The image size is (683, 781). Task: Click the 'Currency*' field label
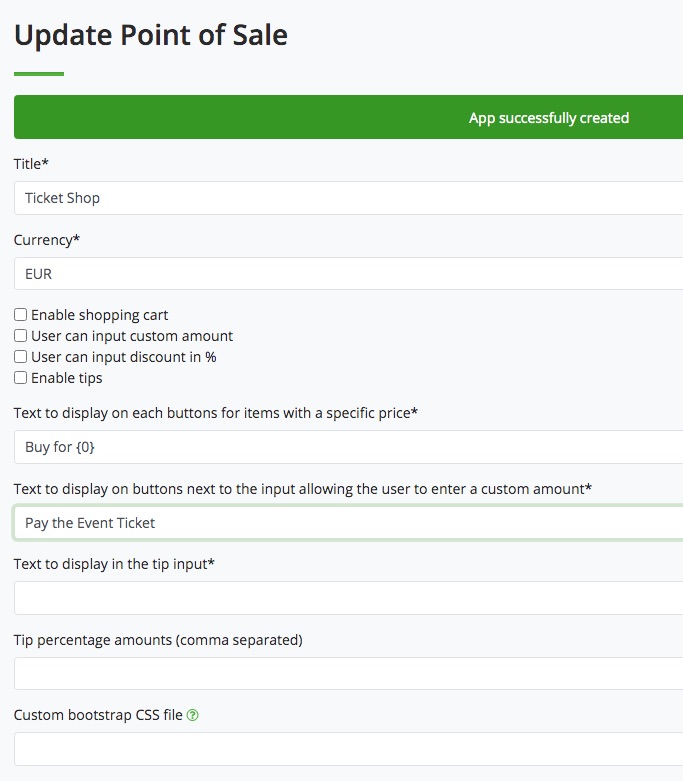click(x=46, y=240)
